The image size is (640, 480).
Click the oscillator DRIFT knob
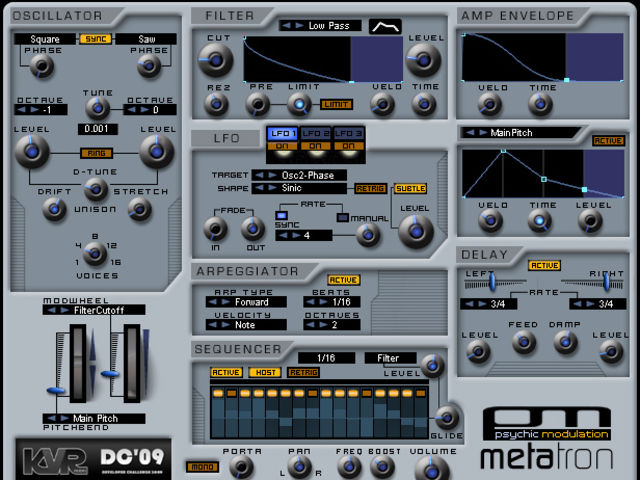(54, 209)
